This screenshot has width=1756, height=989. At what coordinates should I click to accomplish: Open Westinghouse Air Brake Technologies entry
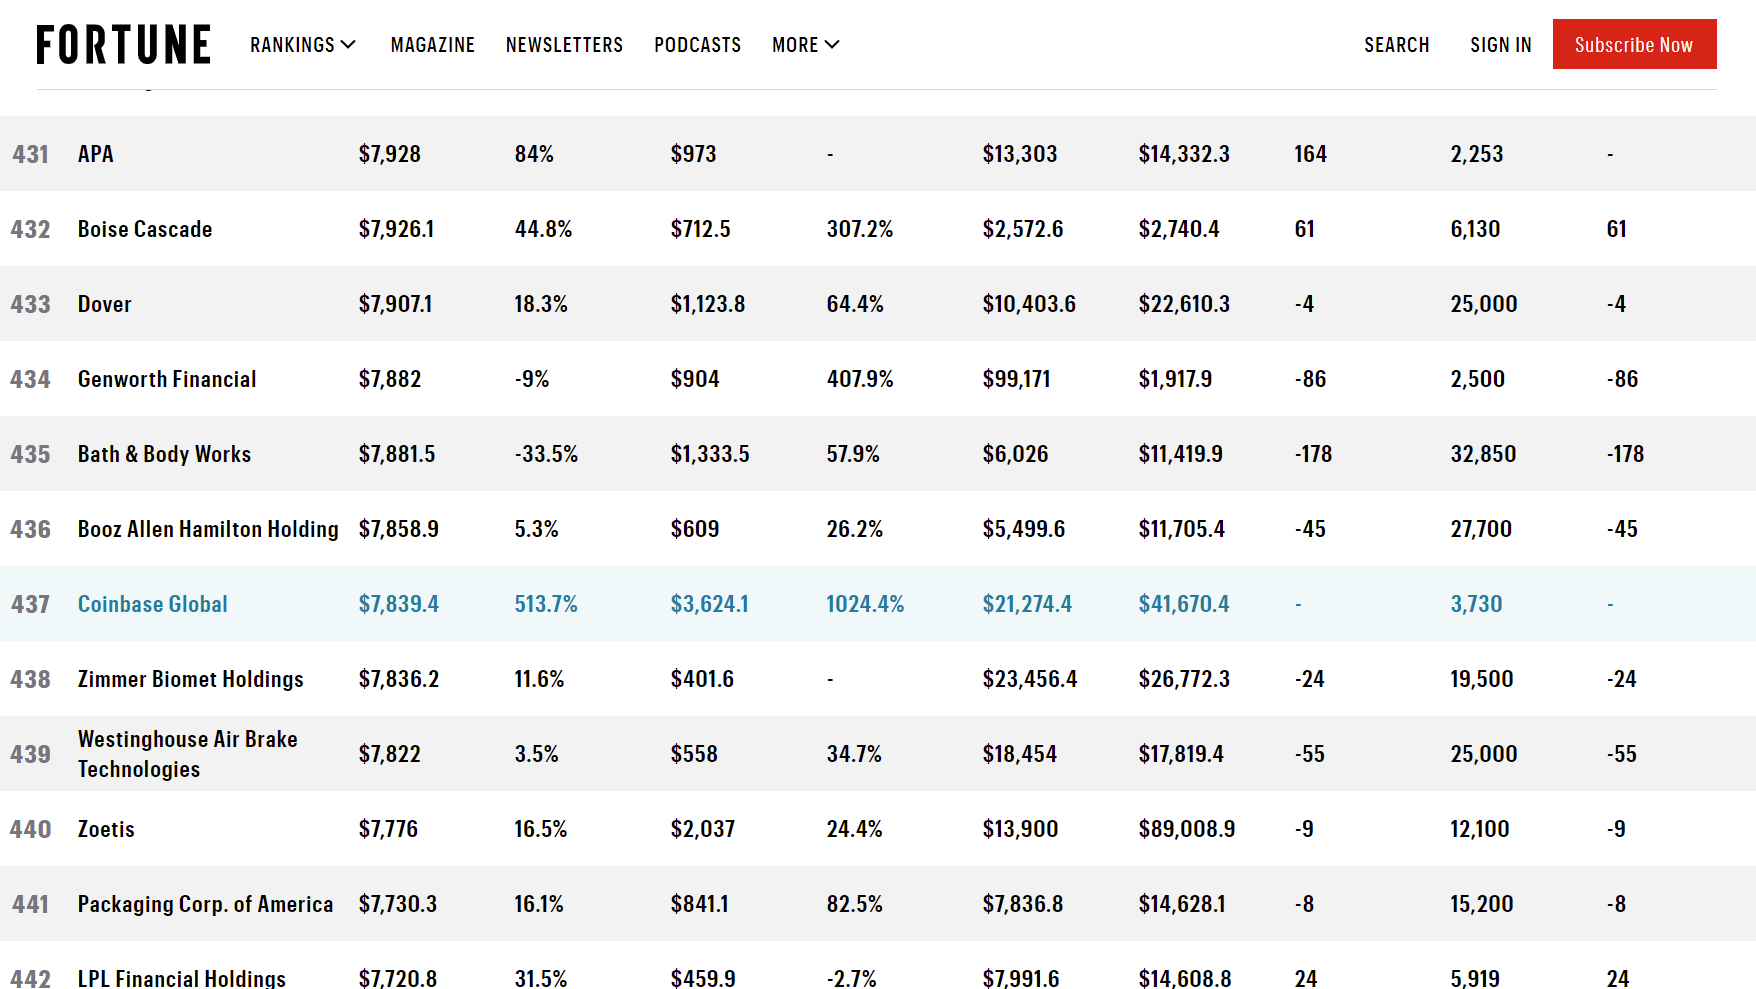[x=188, y=754]
